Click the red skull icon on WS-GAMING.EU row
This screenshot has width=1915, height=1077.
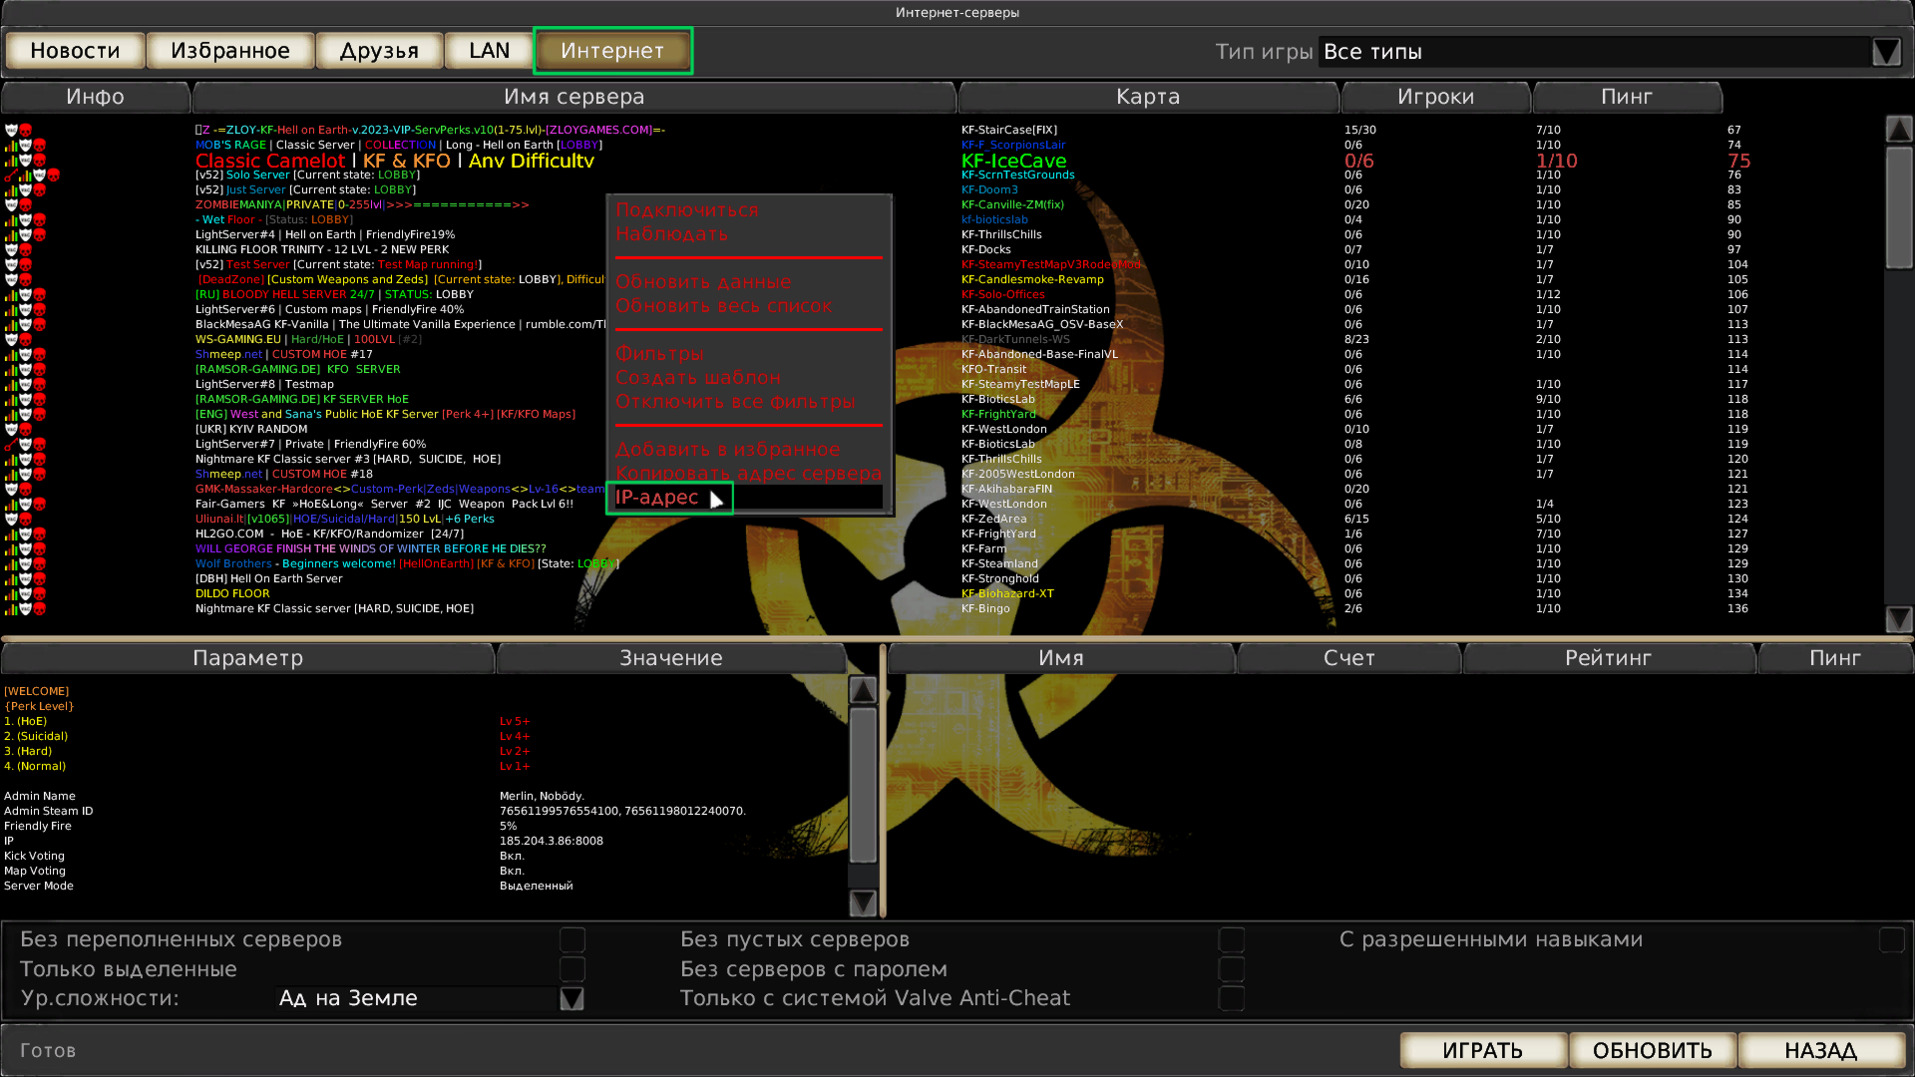[x=25, y=340]
